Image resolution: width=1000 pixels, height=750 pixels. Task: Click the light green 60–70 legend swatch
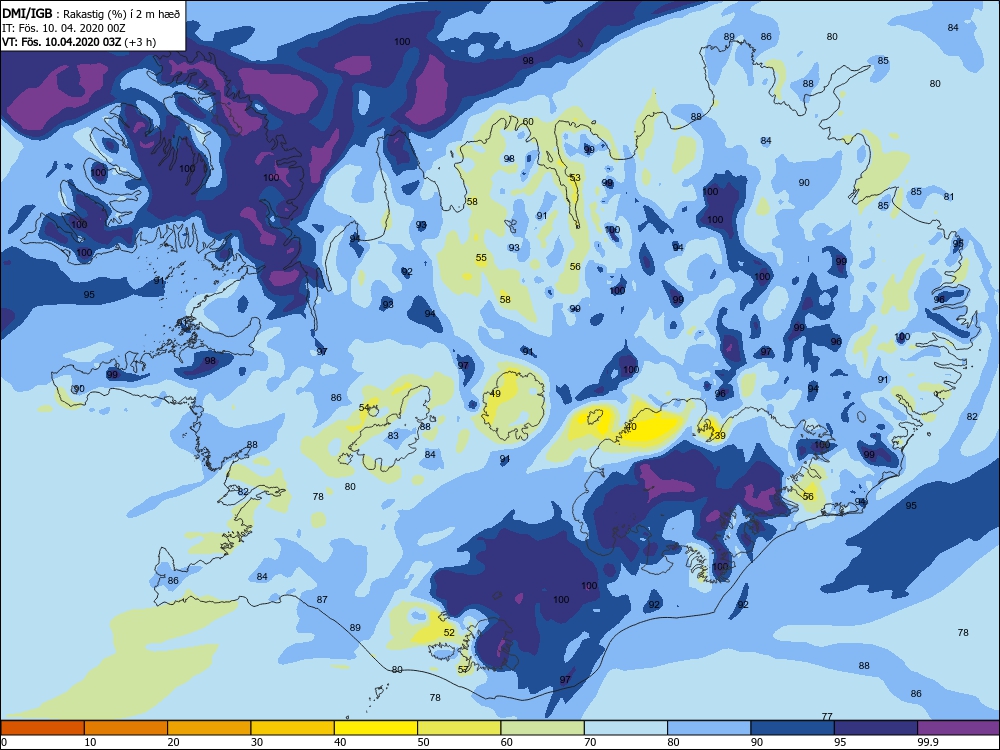tap(543, 728)
